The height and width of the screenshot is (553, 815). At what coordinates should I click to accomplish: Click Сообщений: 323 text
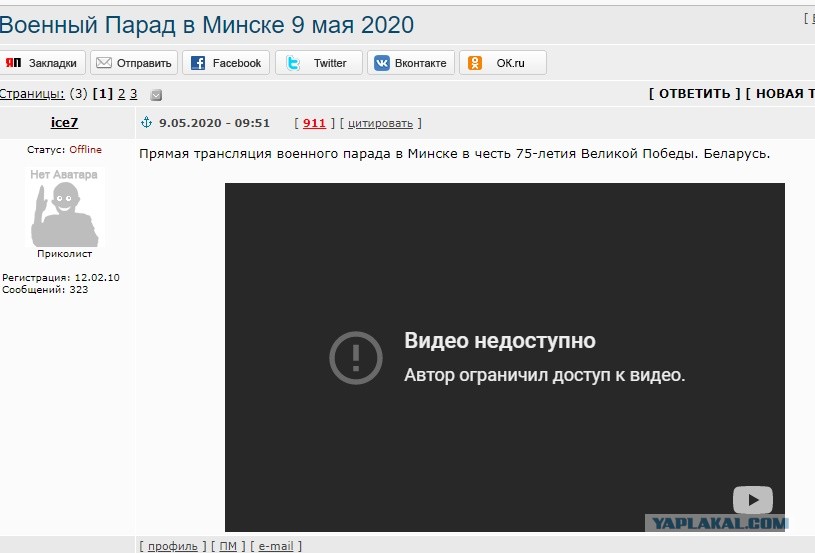(45, 289)
